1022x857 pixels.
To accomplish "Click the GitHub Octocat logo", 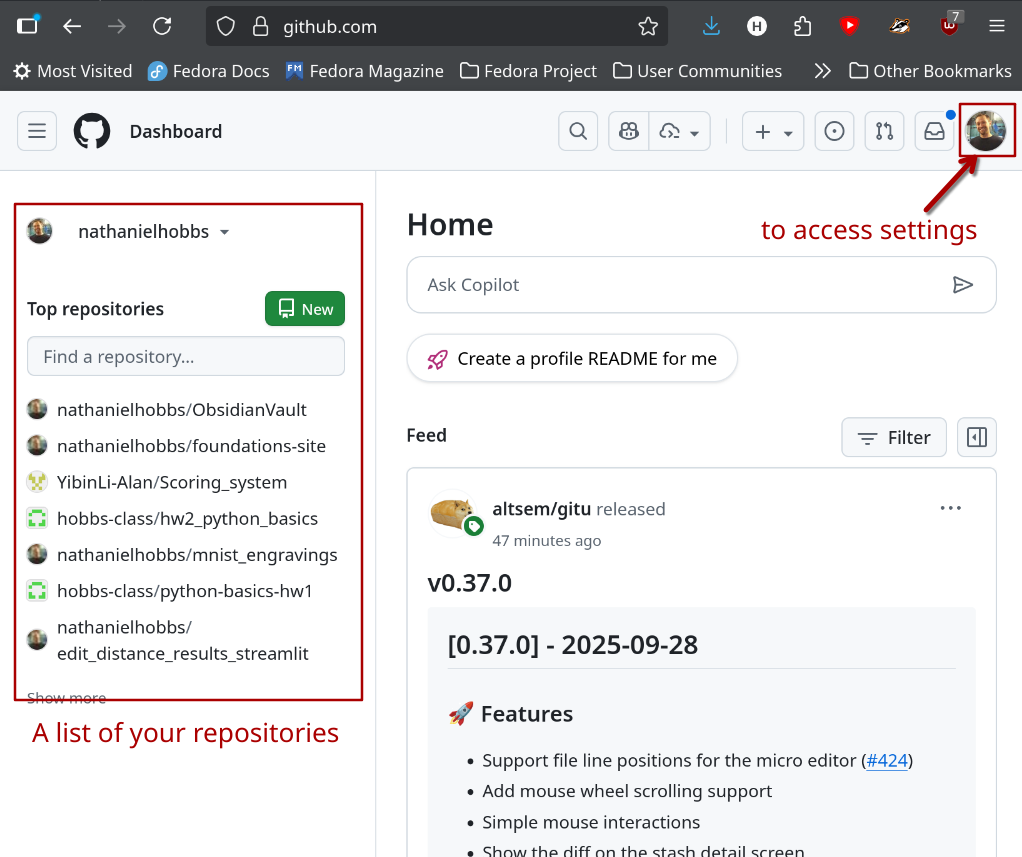I will tap(91, 130).
